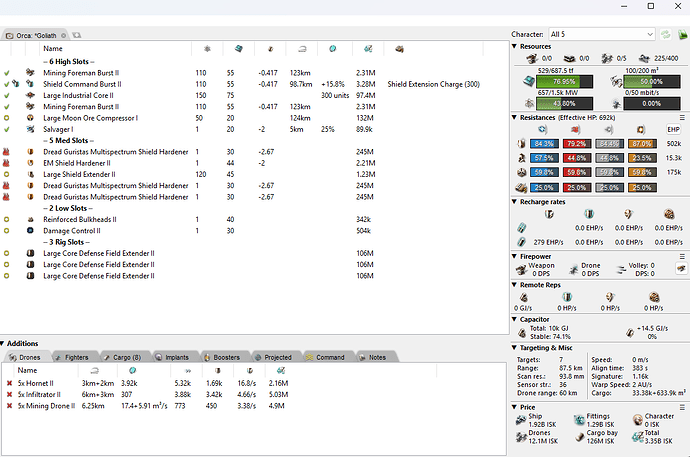Click the shield row icon in Resistances
This screenshot has width=690, height=457.
521,143
